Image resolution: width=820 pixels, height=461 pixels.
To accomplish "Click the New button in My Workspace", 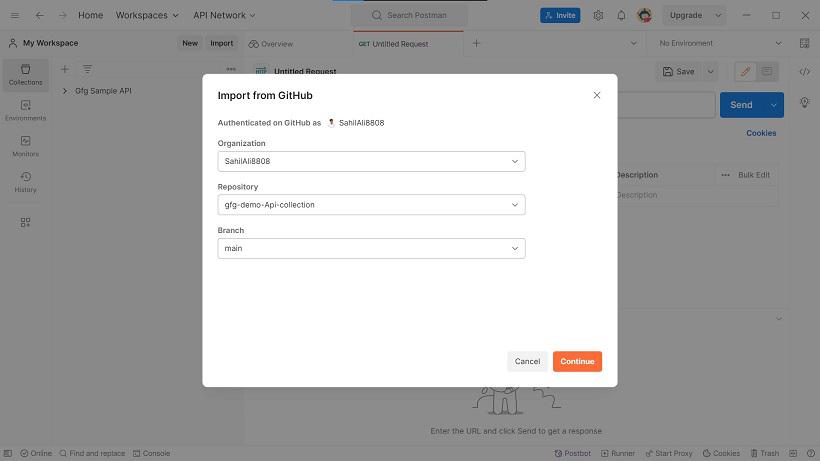I will pos(190,43).
